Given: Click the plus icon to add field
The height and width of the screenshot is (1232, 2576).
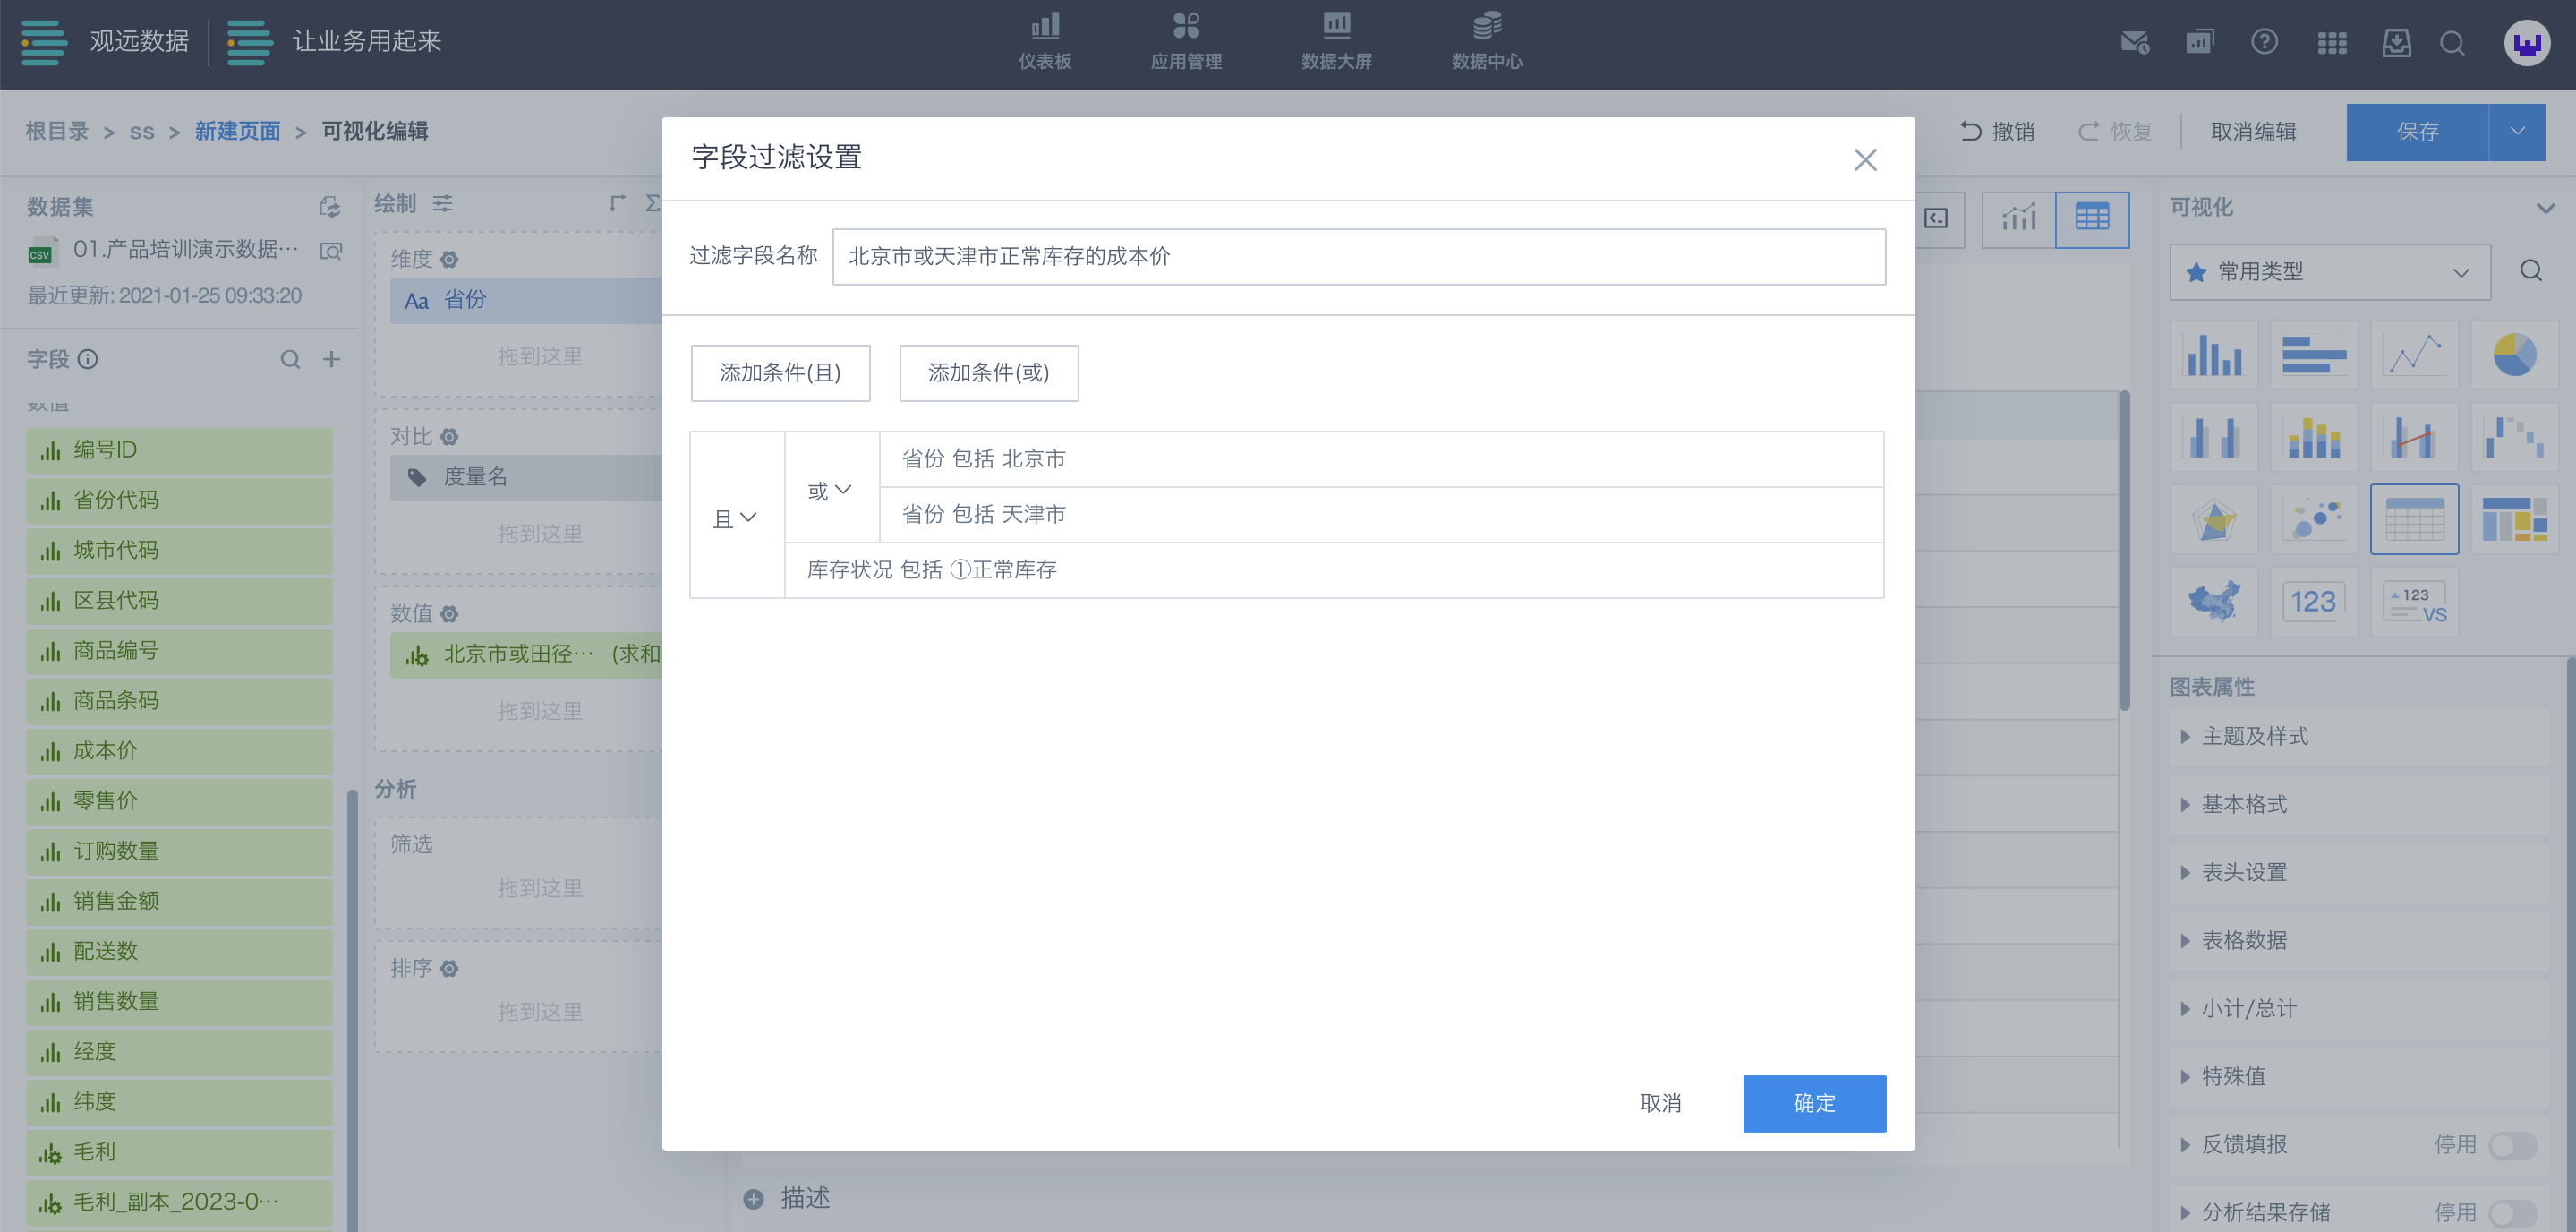Looking at the screenshot, I should click(331, 359).
